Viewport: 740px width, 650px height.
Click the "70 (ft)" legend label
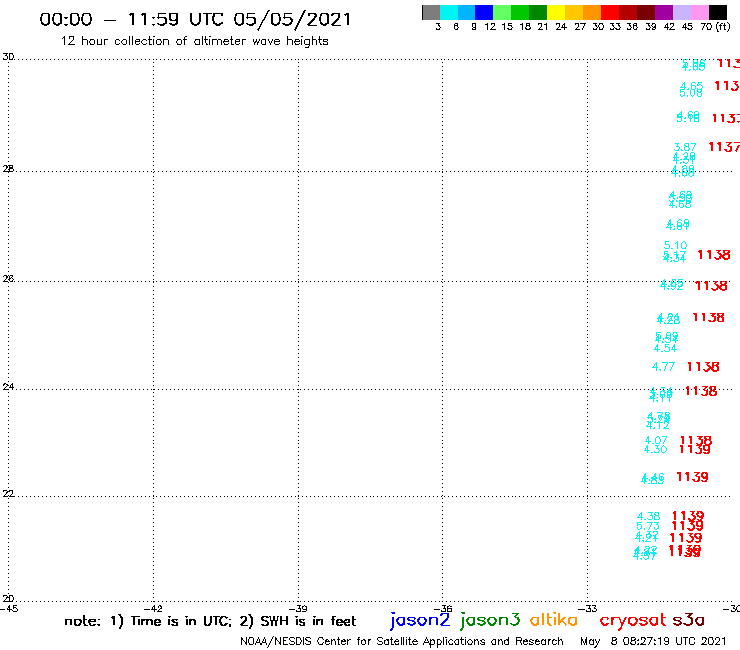[x=715, y=27]
